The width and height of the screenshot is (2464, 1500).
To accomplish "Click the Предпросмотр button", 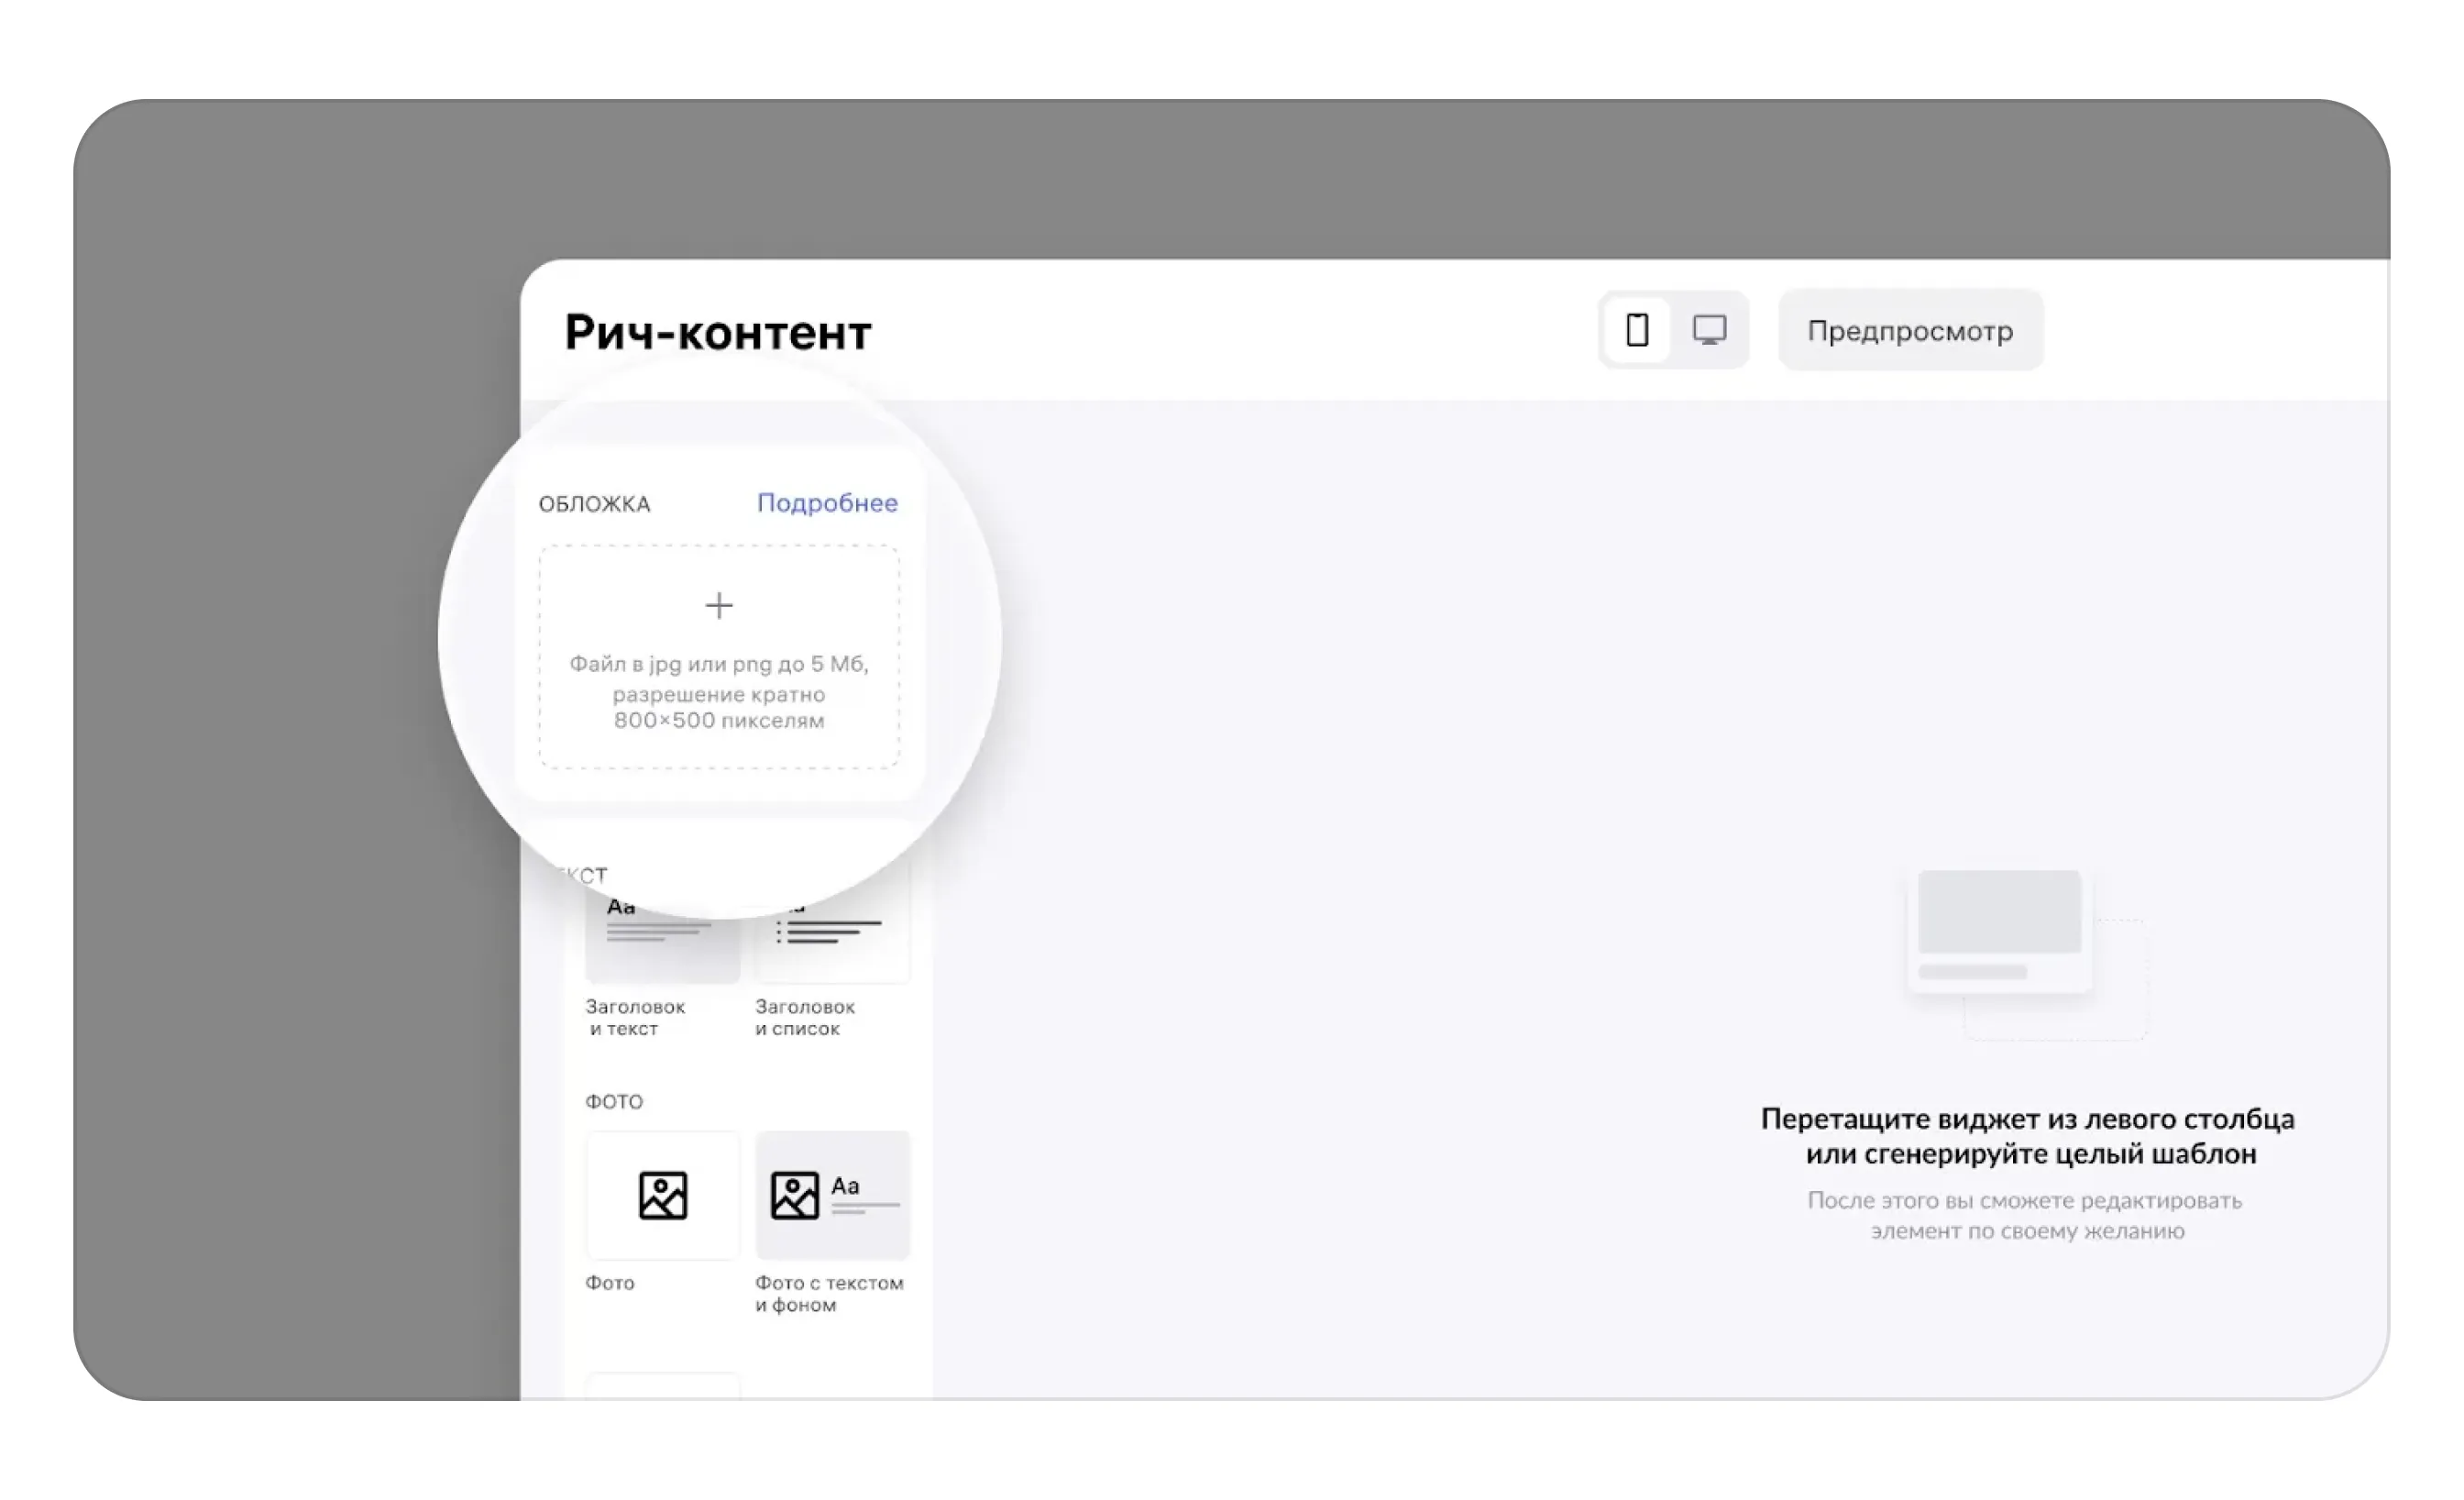I will tap(1909, 331).
